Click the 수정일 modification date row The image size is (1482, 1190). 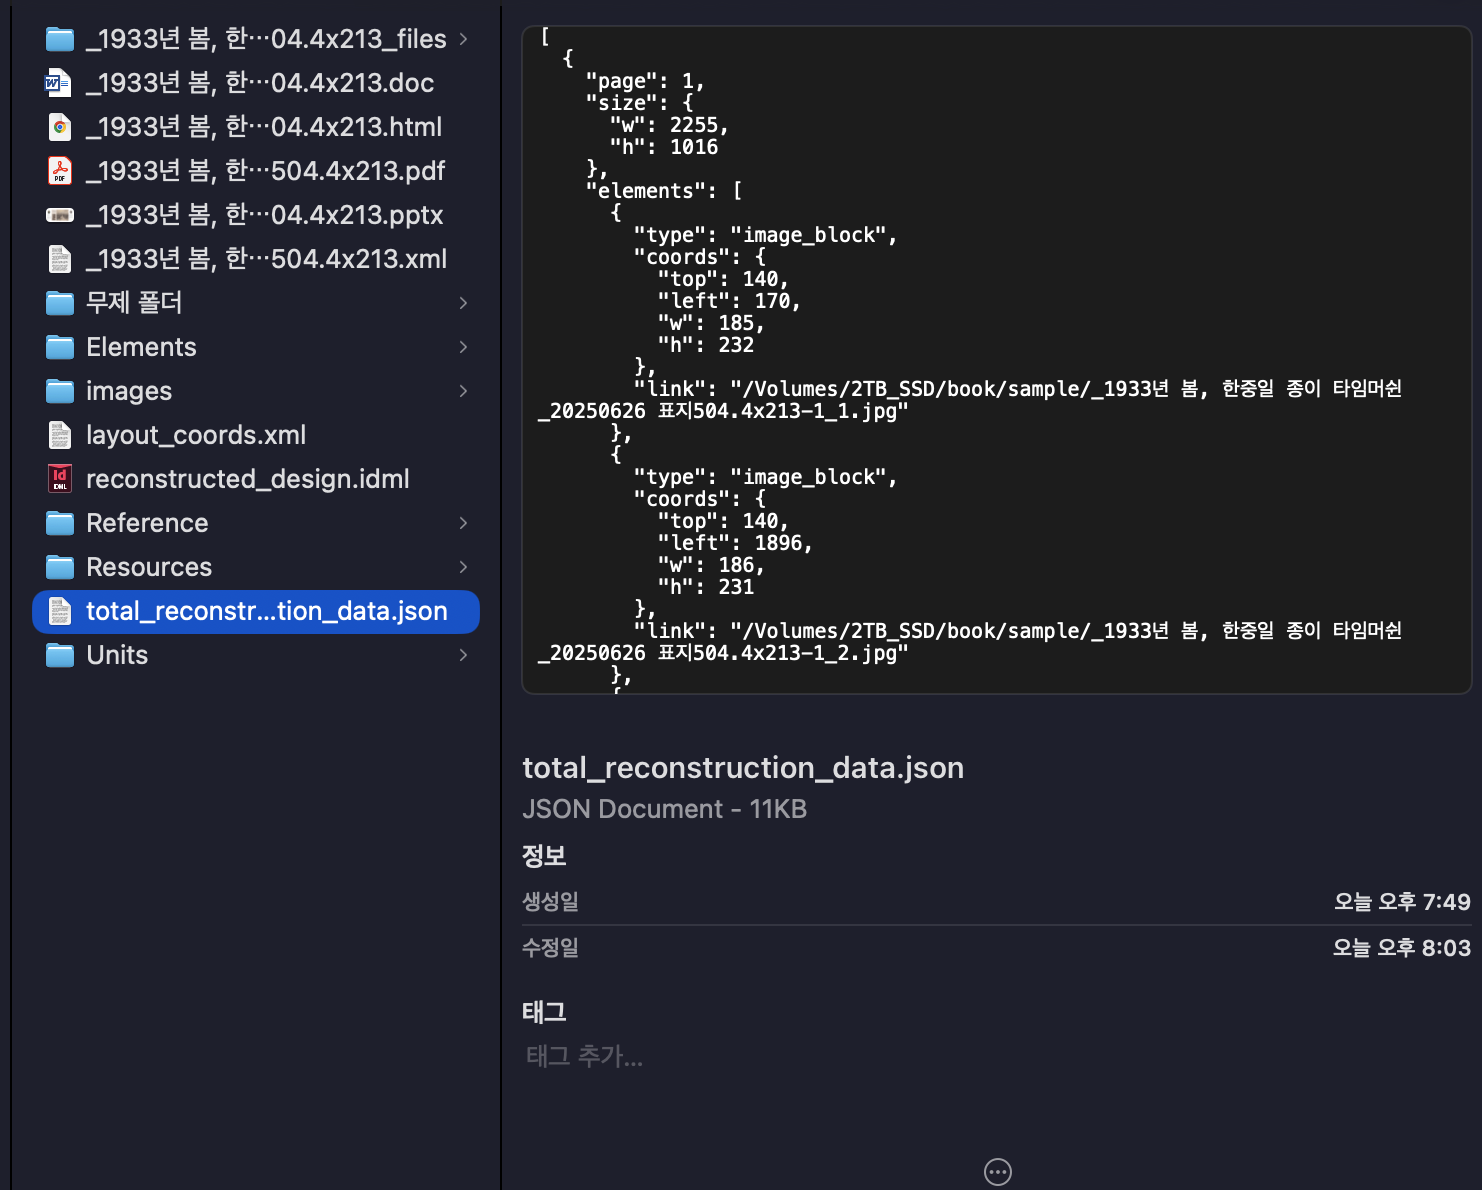(997, 948)
